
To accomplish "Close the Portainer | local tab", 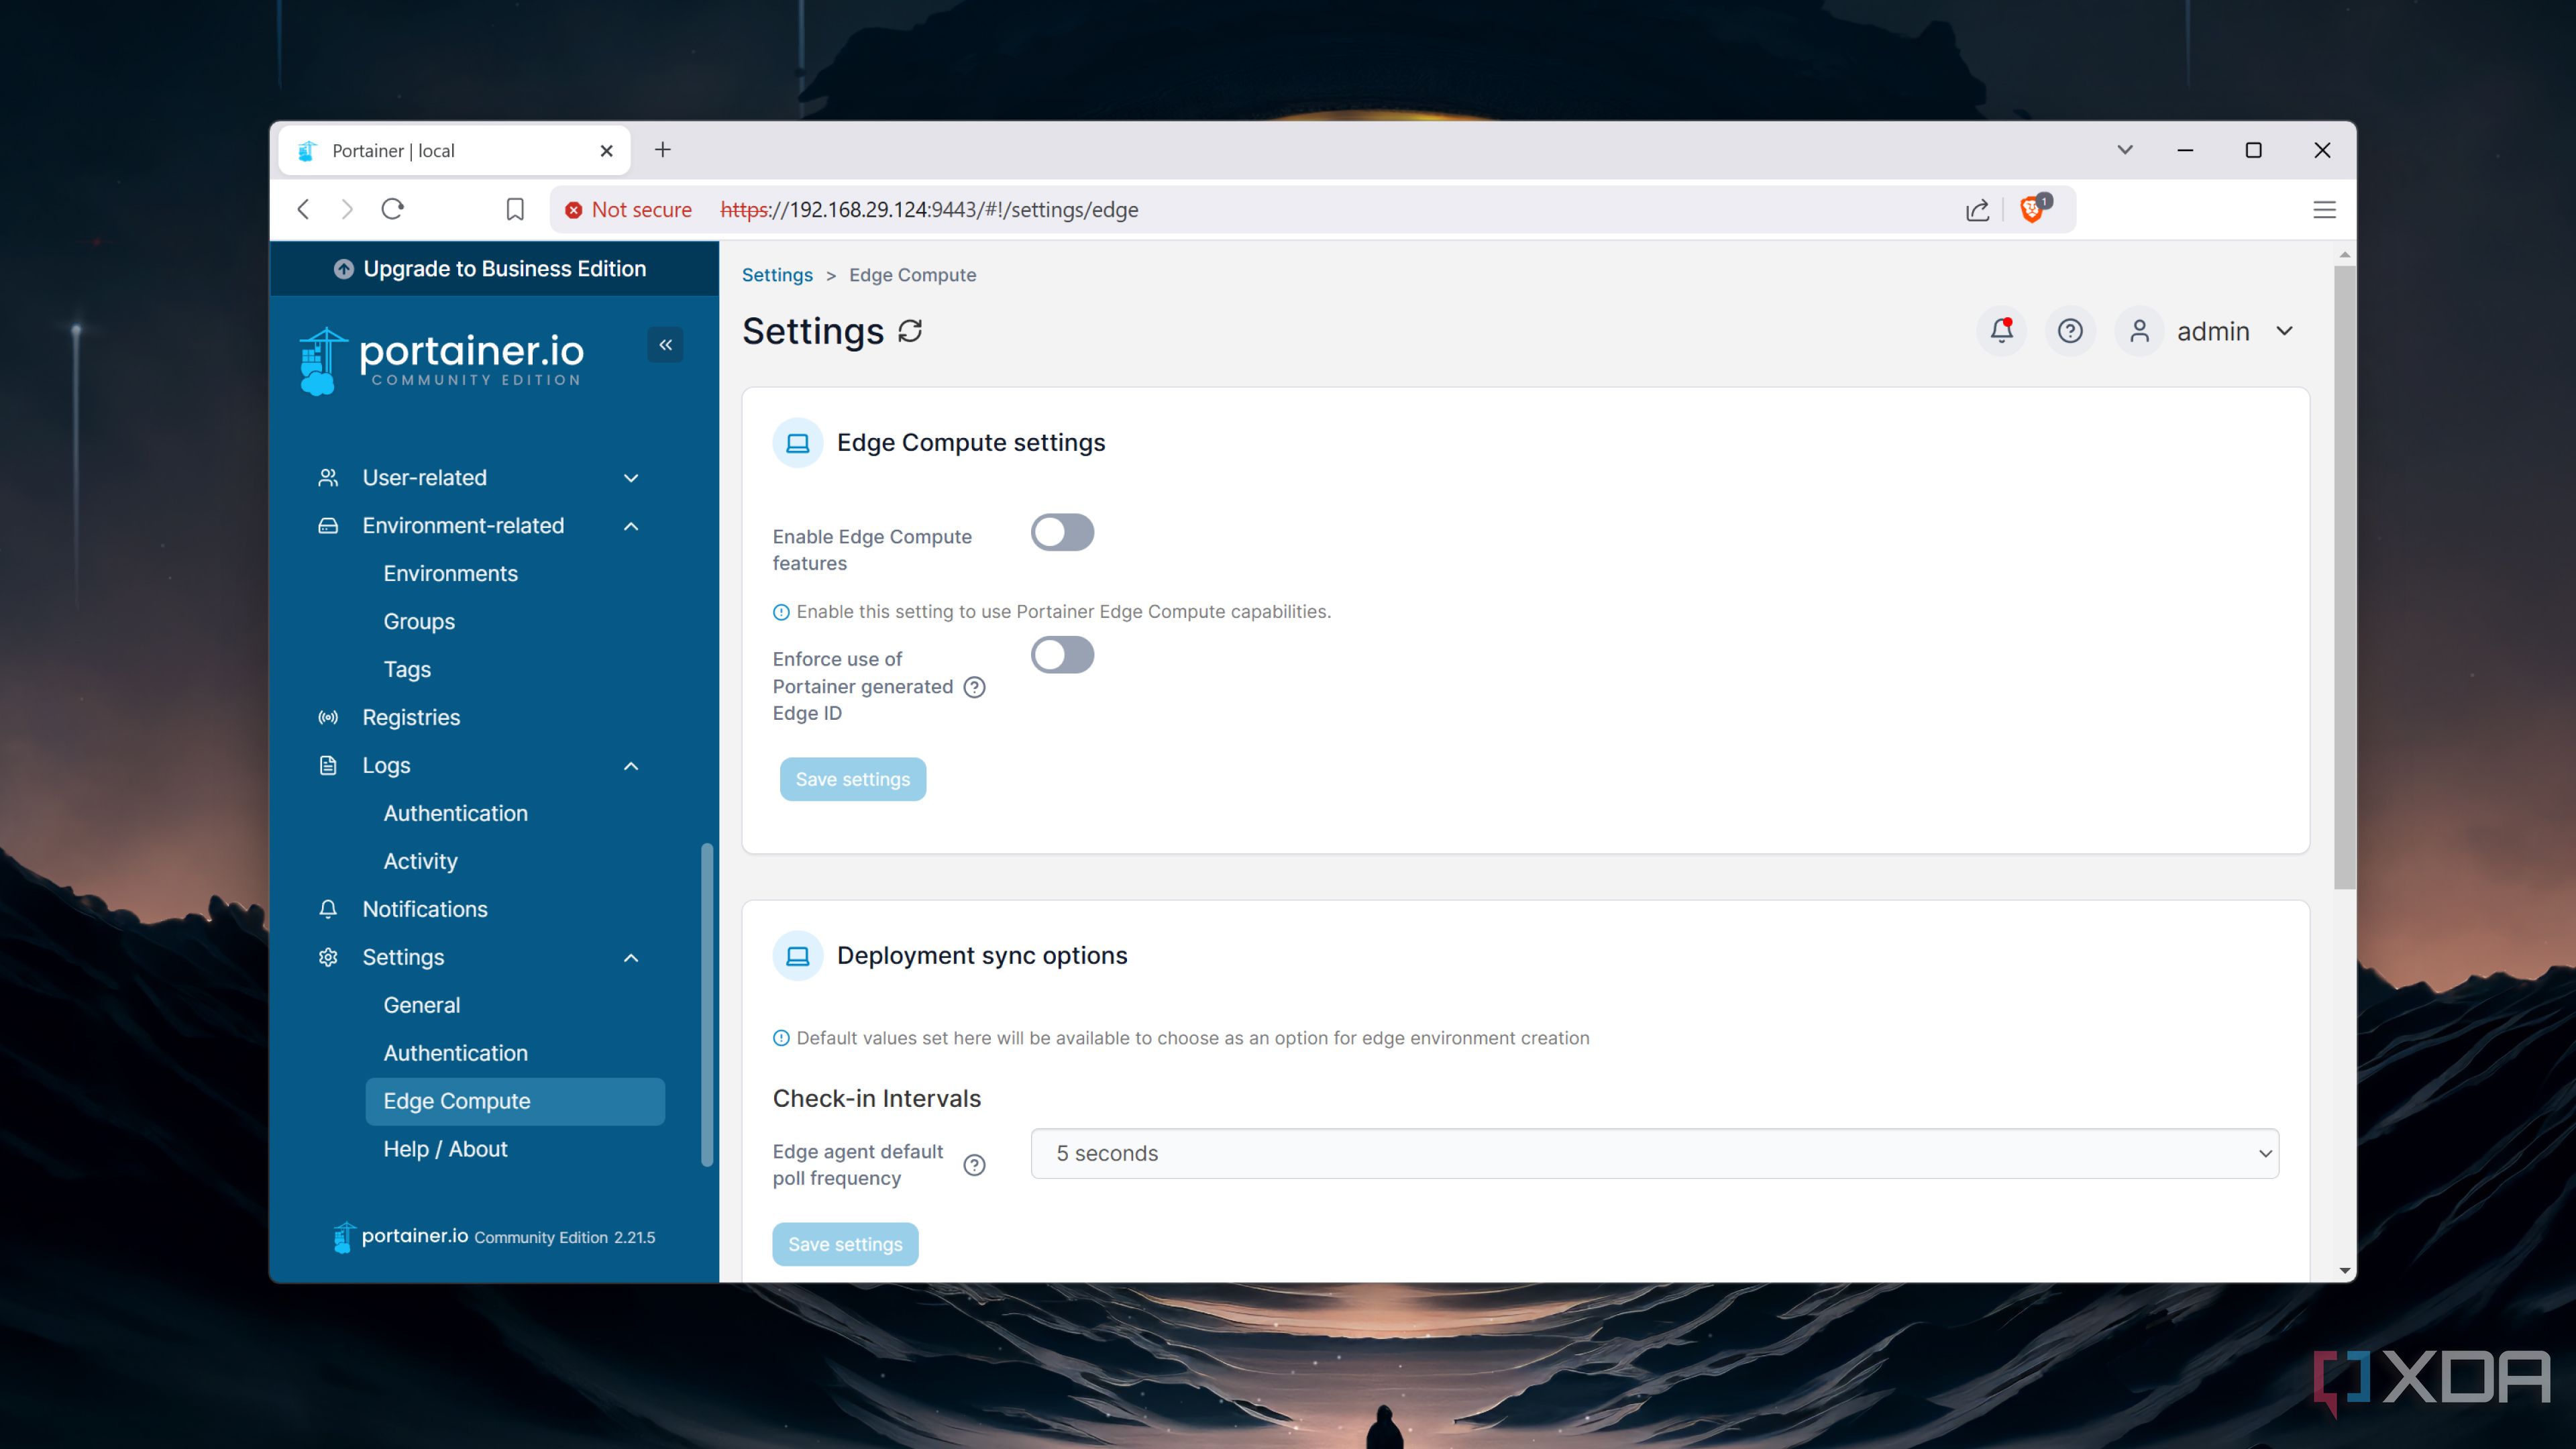I will 606,151.
